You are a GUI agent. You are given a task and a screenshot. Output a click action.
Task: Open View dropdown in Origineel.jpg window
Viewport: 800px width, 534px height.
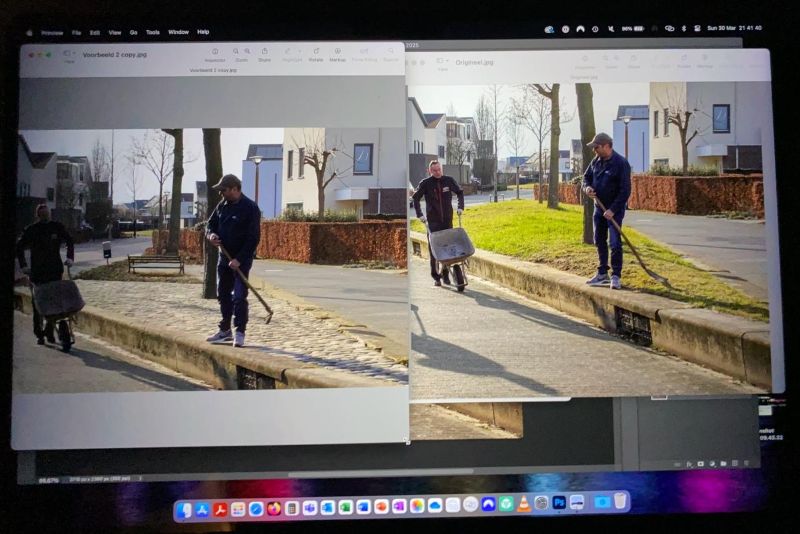pos(441,62)
